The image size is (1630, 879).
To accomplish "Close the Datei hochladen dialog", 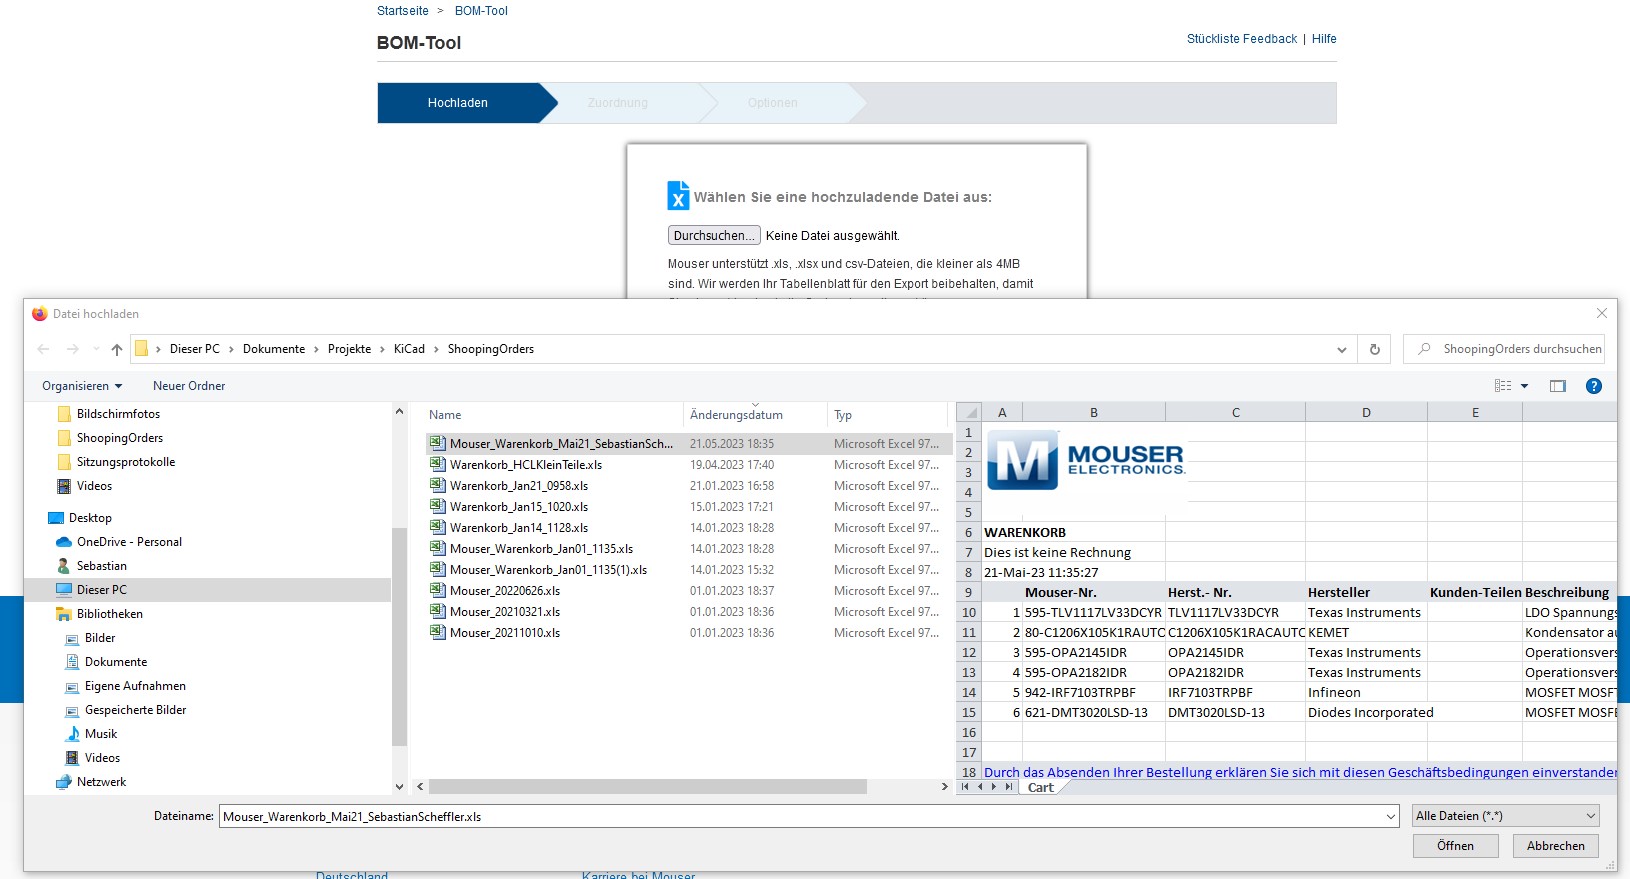I will pos(1601,313).
